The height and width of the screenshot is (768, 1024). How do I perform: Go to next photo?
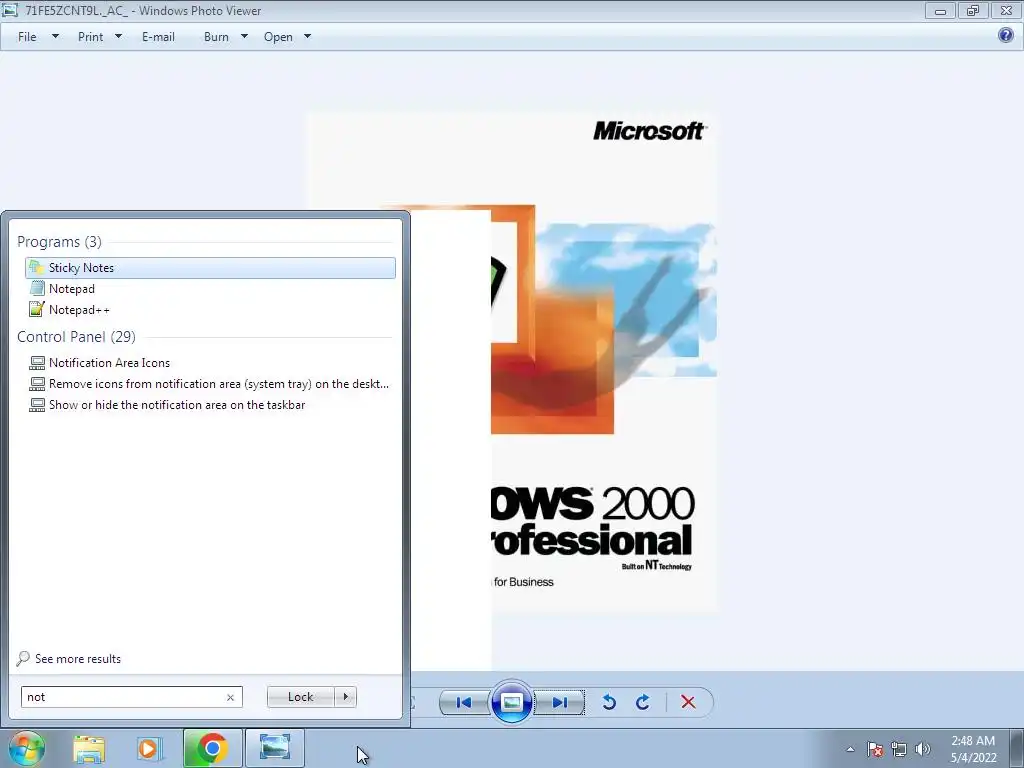pos(560,703)
